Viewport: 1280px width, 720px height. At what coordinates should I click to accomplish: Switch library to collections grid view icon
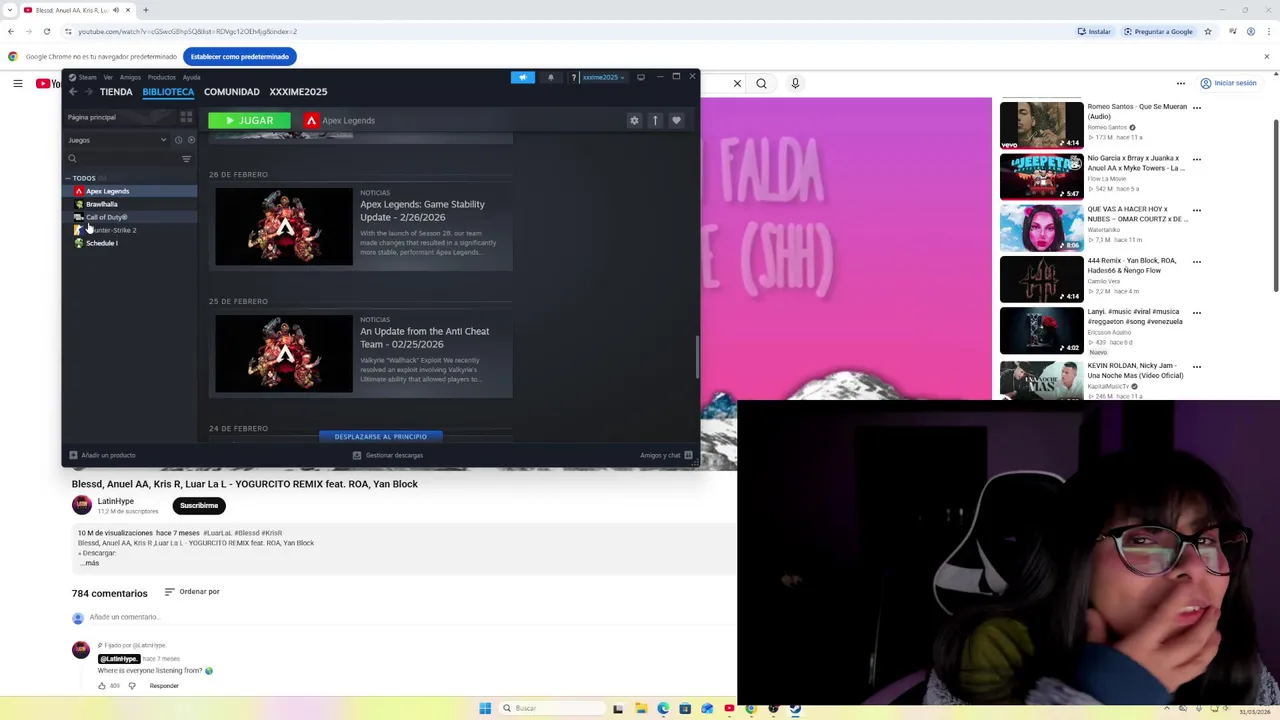[186, 117]
